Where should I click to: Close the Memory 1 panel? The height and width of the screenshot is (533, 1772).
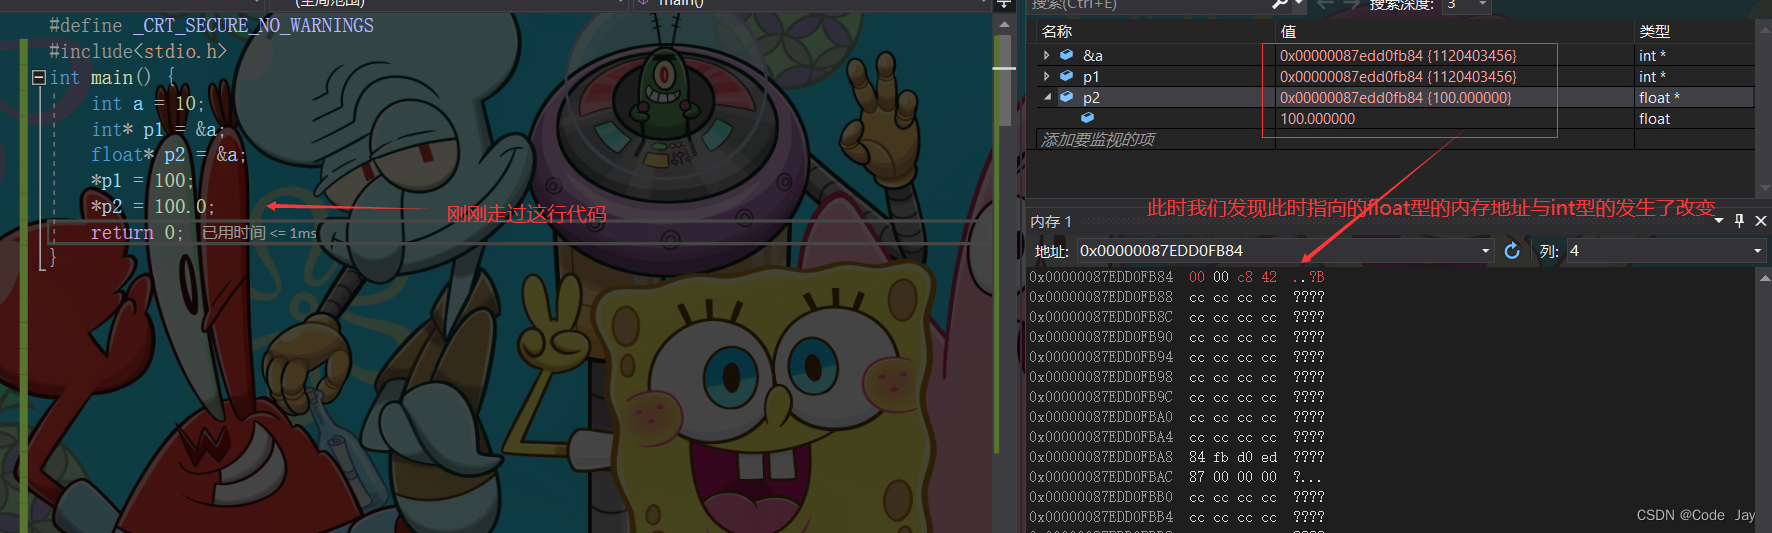(1761, 220)
